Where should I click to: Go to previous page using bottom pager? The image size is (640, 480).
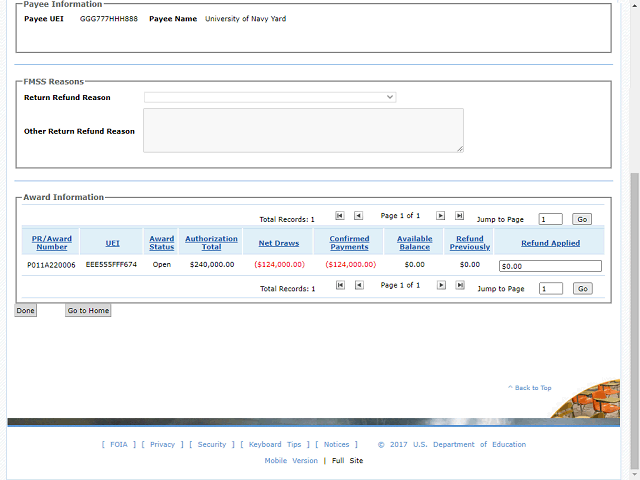click(358, 285)
